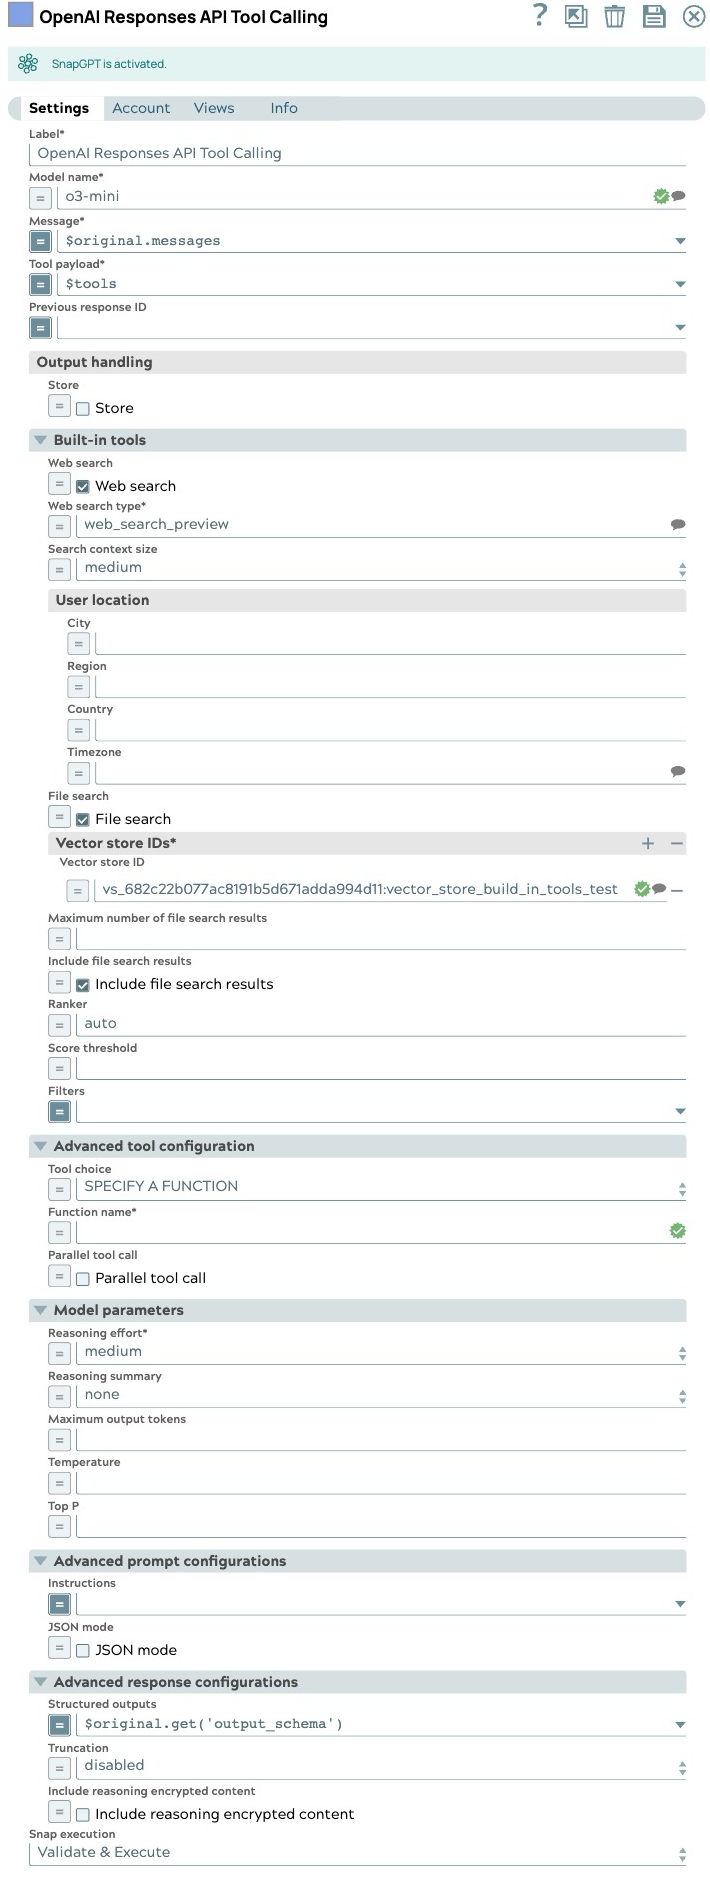
Task: Collapse the Built-in tools section
Action: [x=38, y=440]
